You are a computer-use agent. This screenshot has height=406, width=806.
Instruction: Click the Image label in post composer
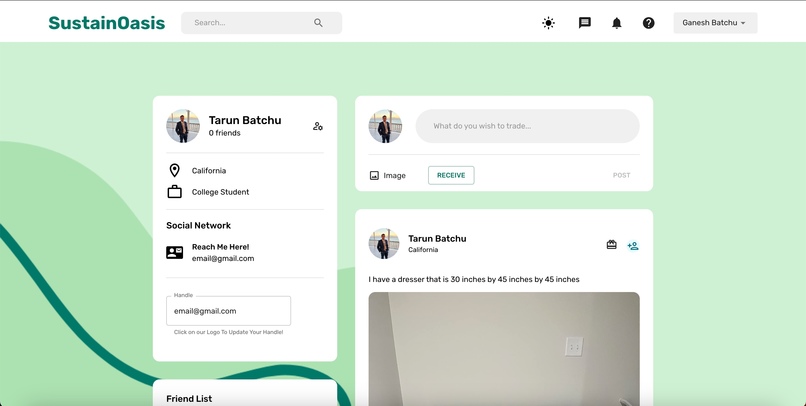(x=395, y=176)
